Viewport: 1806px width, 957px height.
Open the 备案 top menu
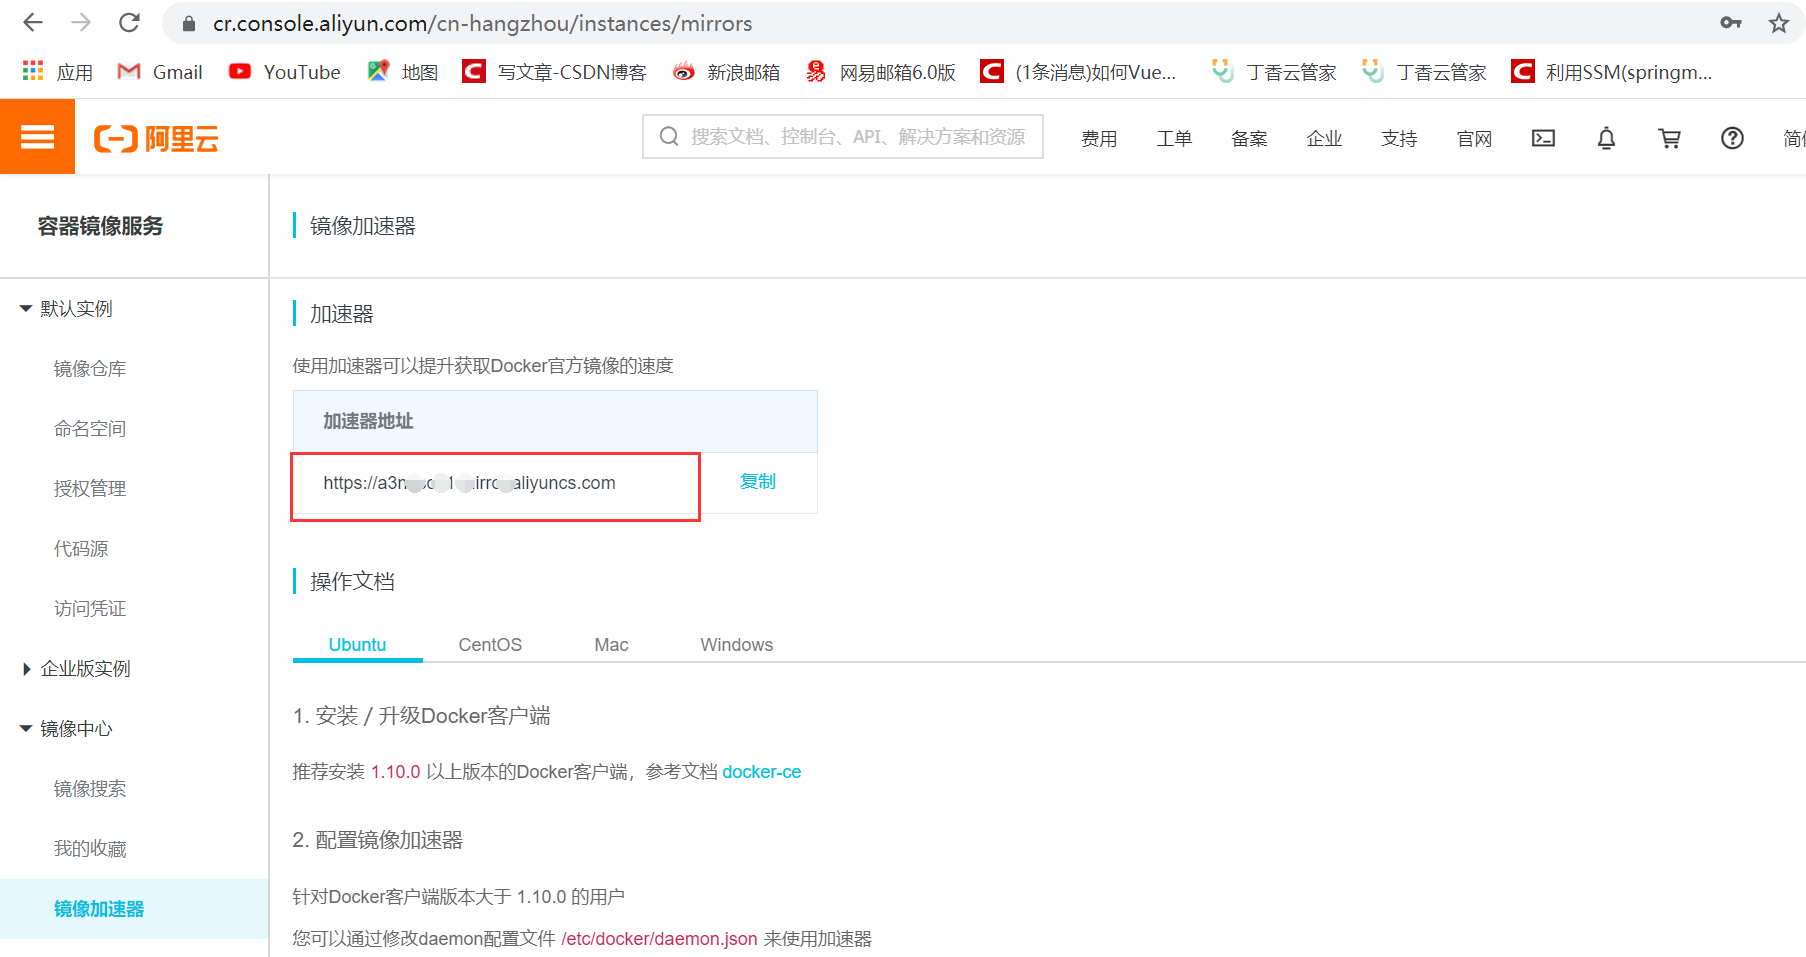[x=1249, y=138]
